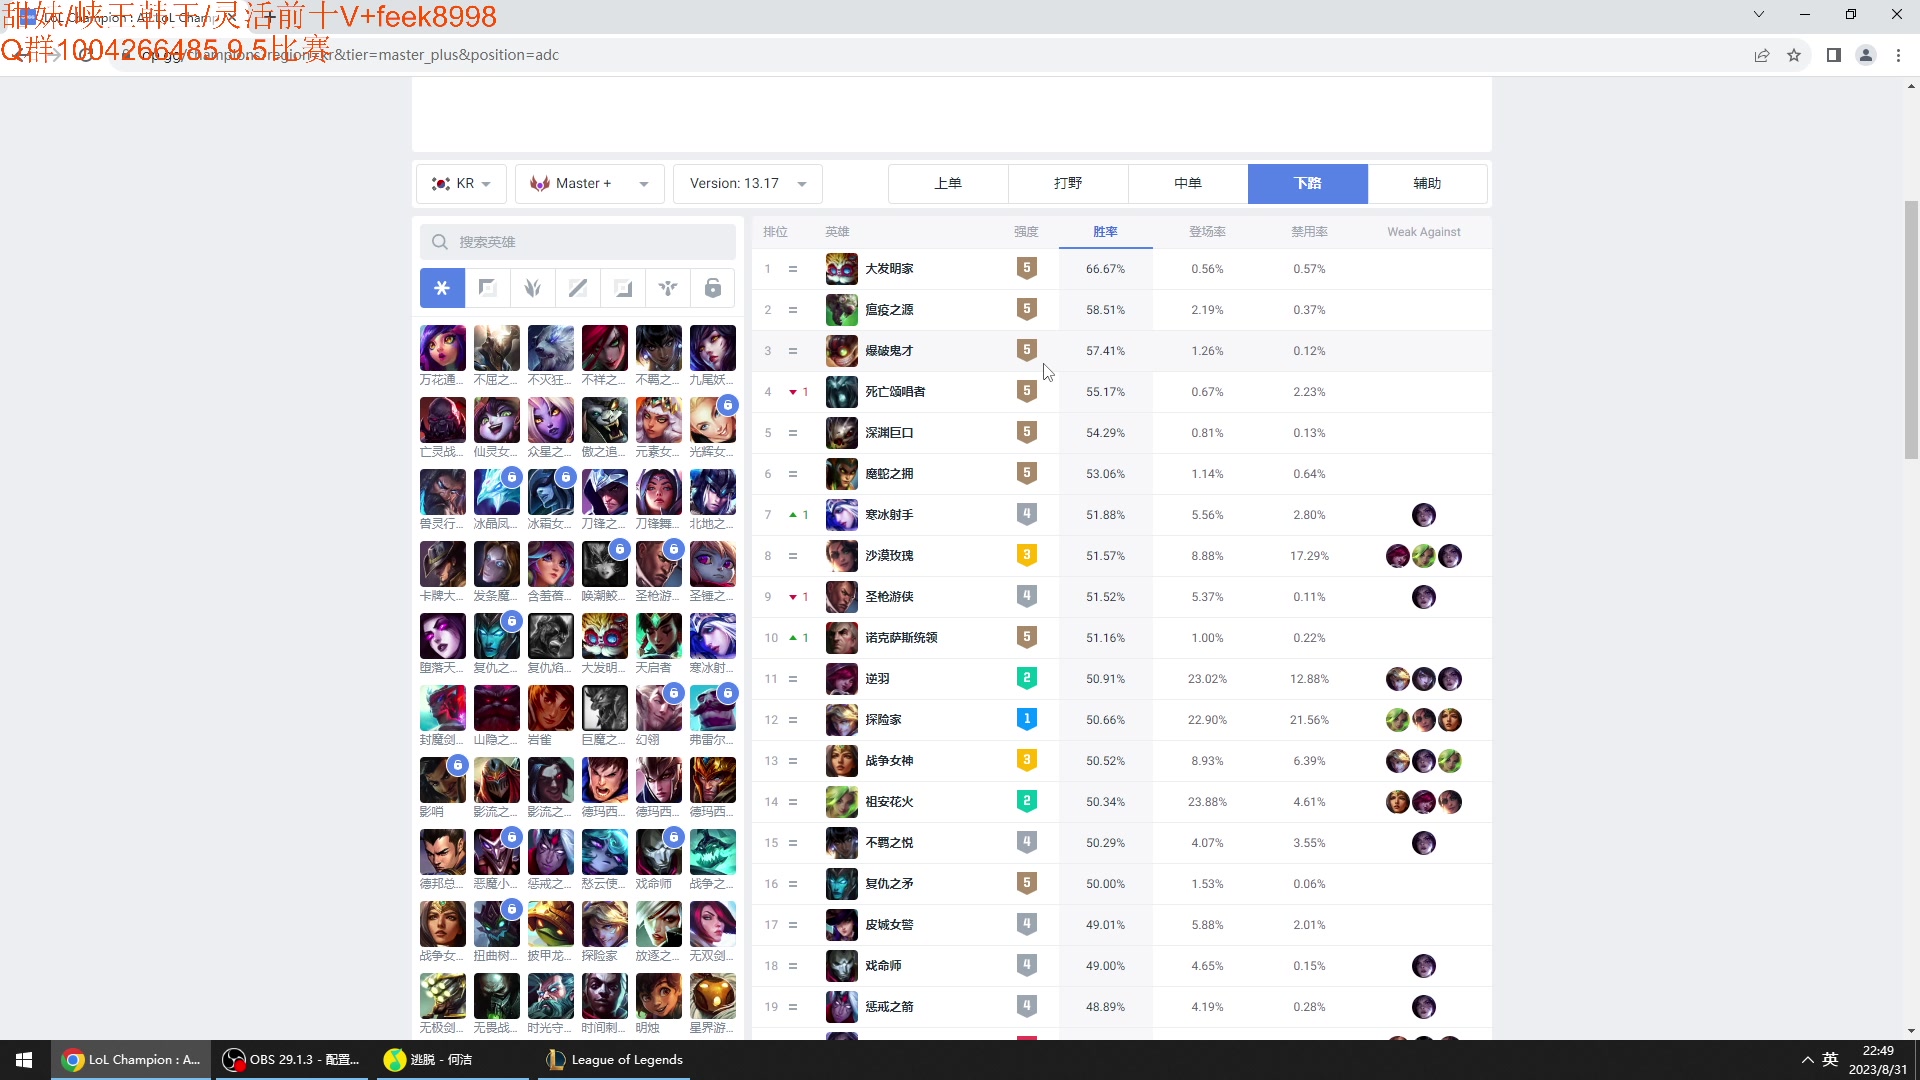Image resolution: width=1920 pixels, height=1080 pixels.
Task: Open 大发明家 champion icon in the ranking table
Action: pyautogui.click(x=841, y=269)
